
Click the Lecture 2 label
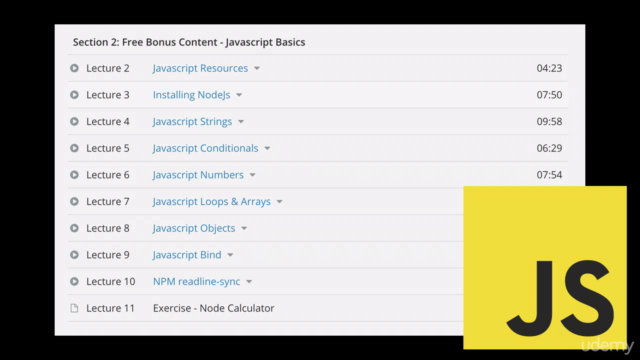click(108, 68)
